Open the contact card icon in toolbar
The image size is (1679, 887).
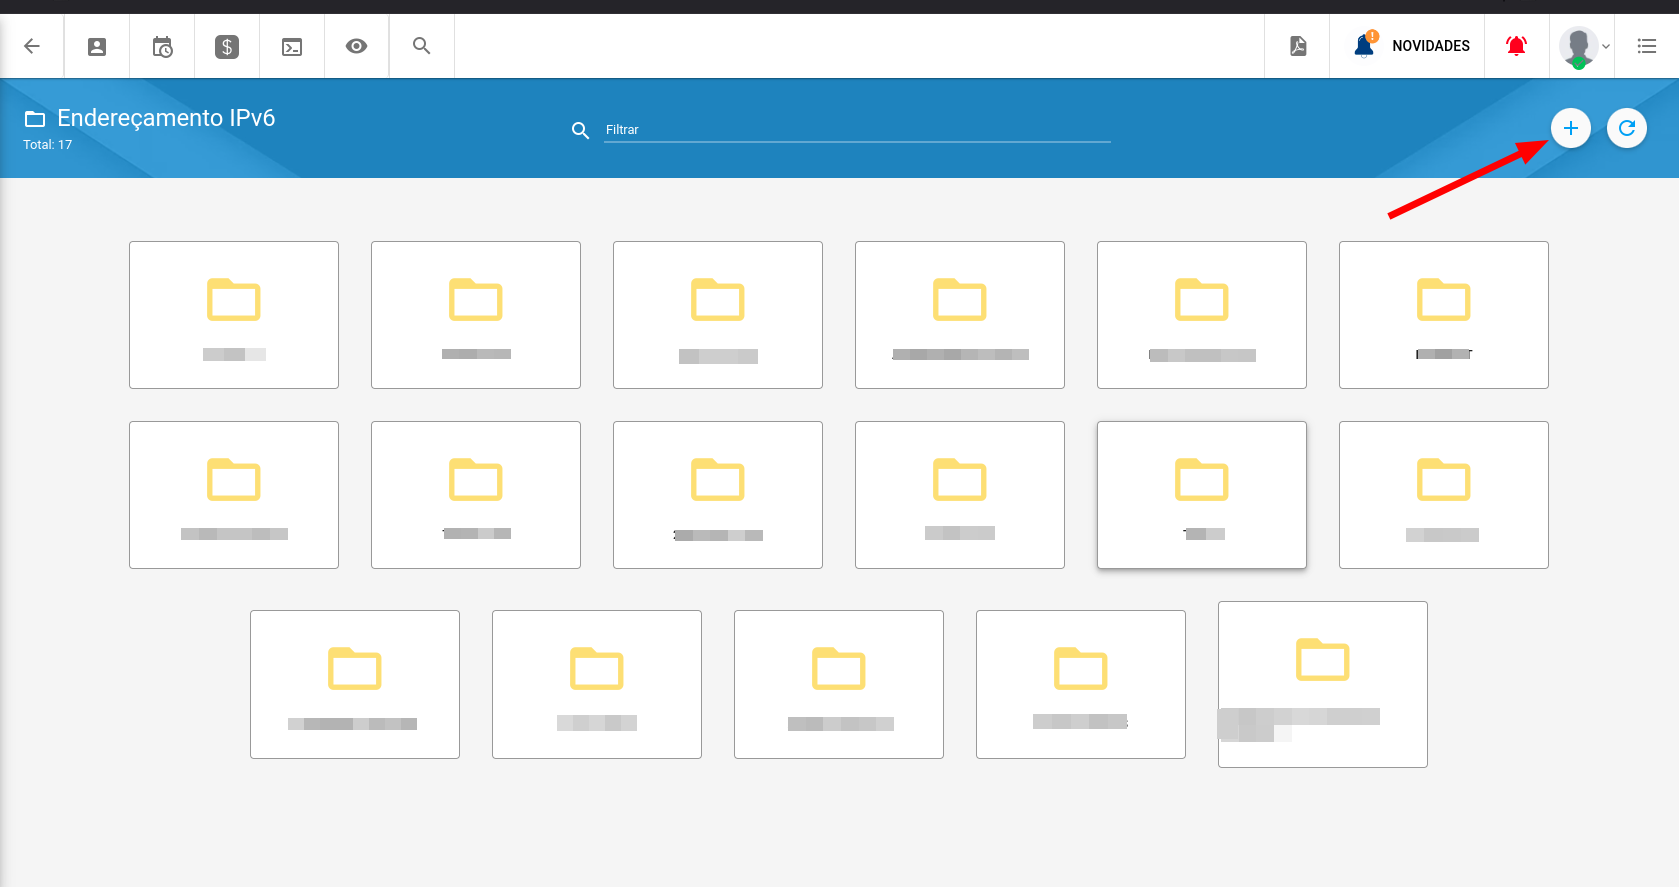click(97, 46)
